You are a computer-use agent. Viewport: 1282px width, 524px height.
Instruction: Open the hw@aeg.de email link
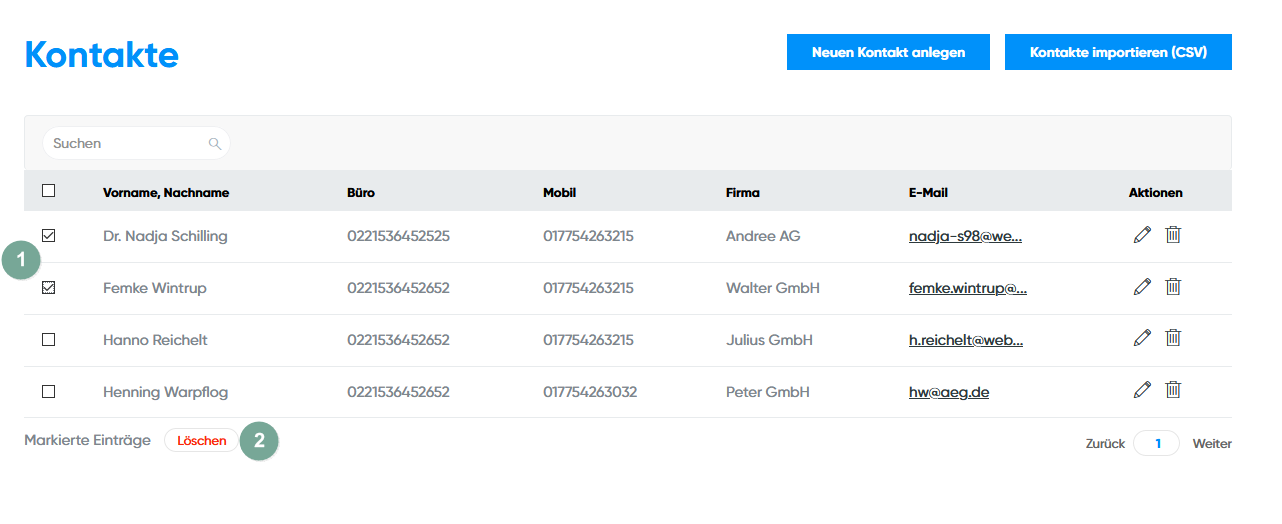pyautogui.click(x=948, y=392)
